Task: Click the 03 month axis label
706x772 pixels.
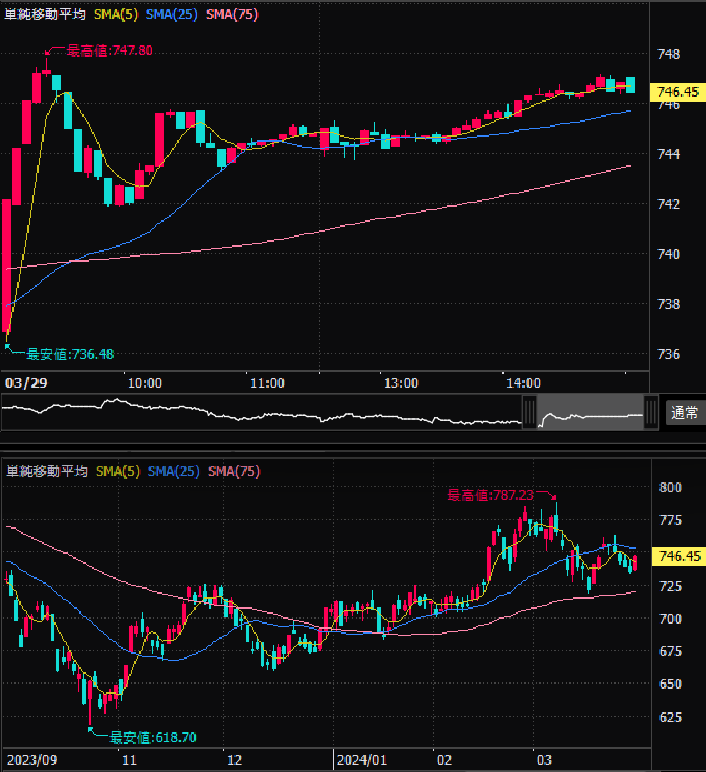Action: pos(544,760)
